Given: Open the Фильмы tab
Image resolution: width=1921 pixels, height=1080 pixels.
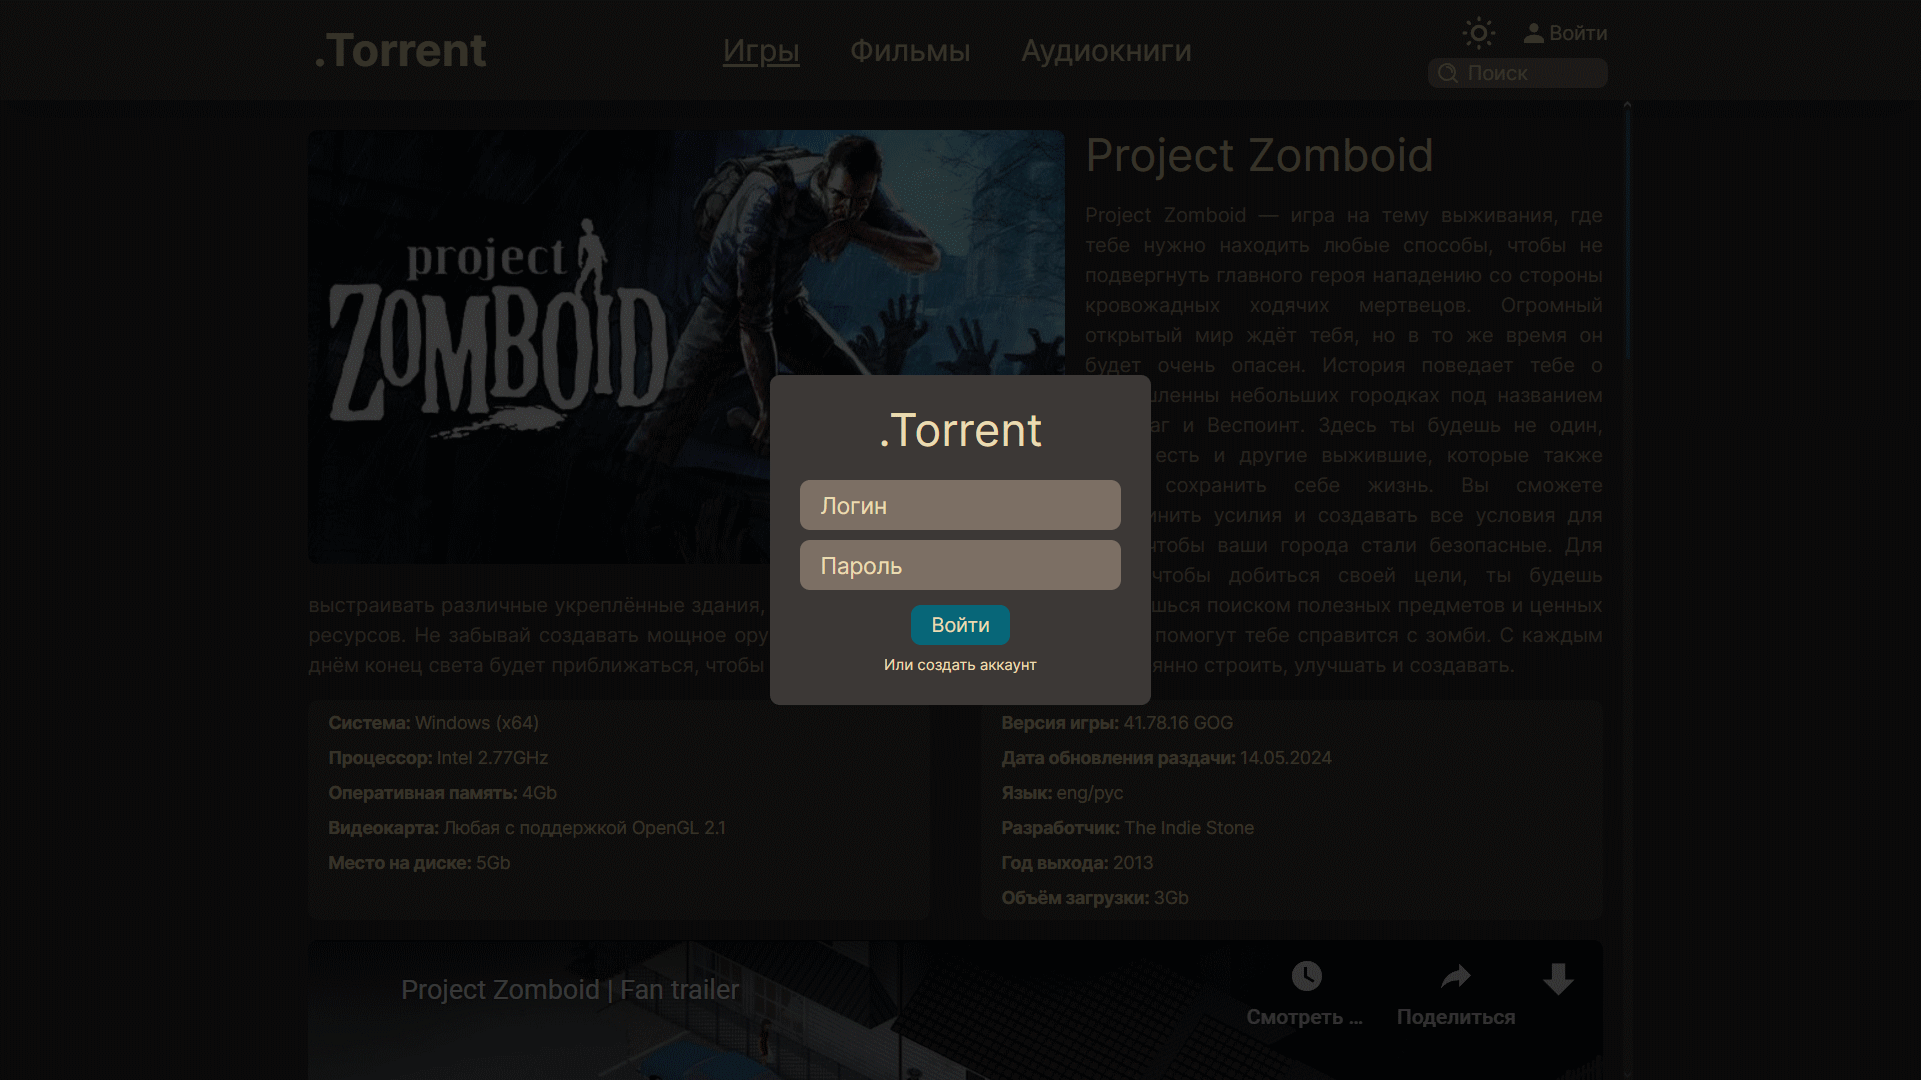Looking at the screenshot, I should [x=910, y=50].
